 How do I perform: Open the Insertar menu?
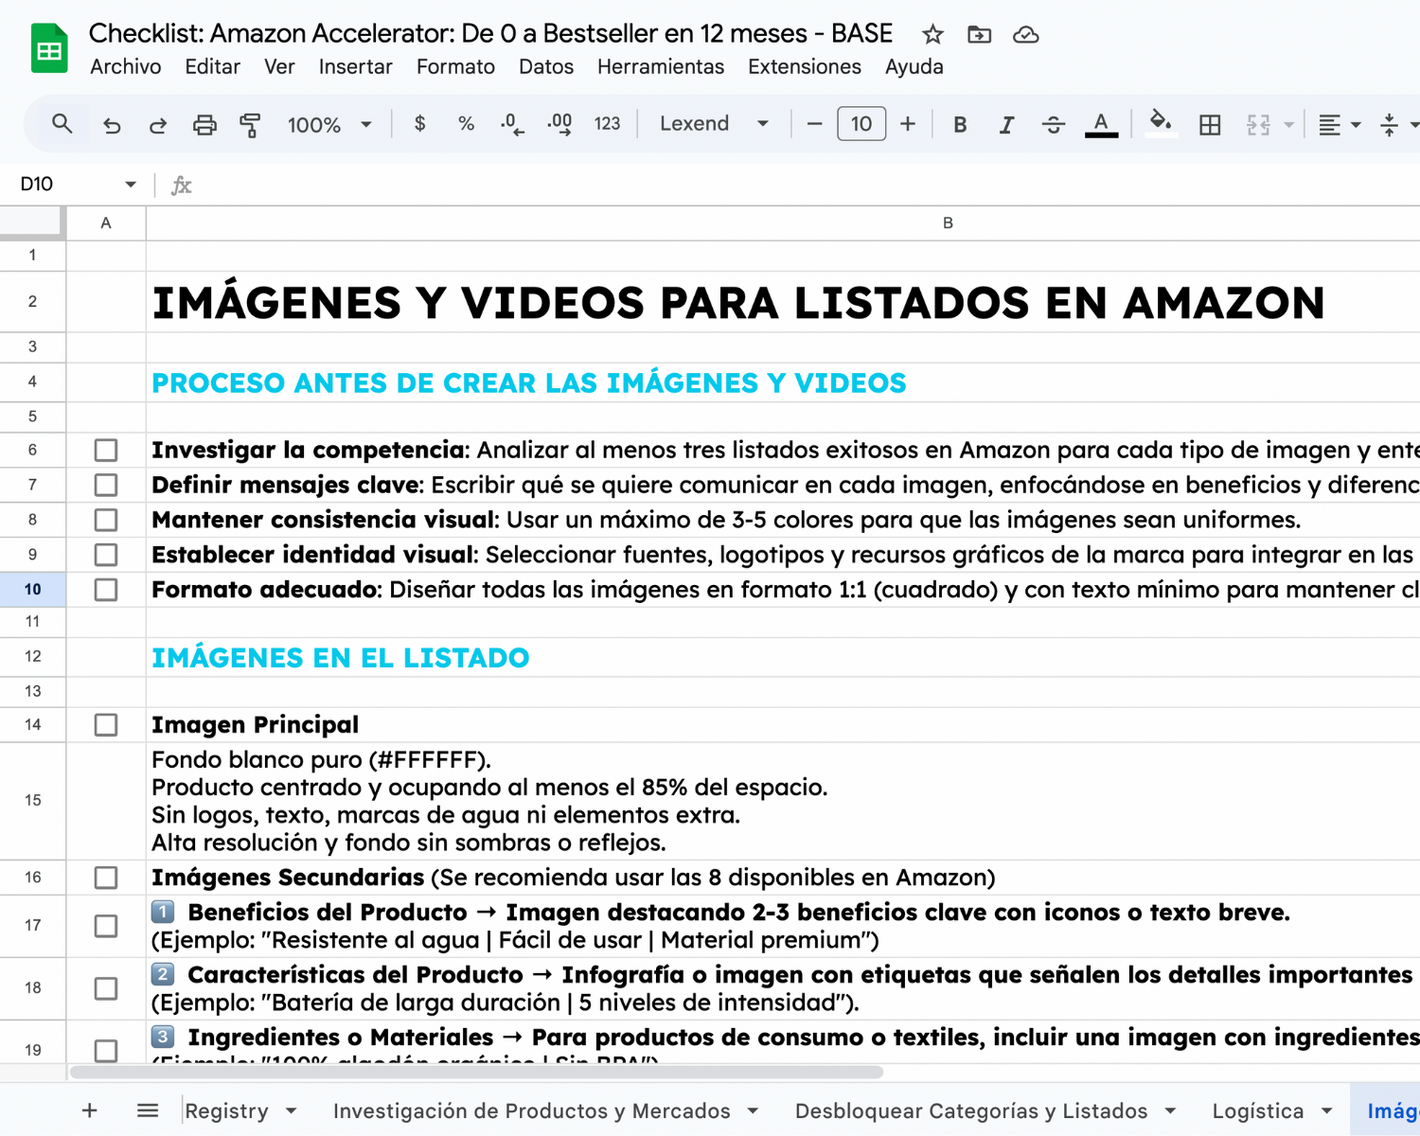(x=355, y=67)
